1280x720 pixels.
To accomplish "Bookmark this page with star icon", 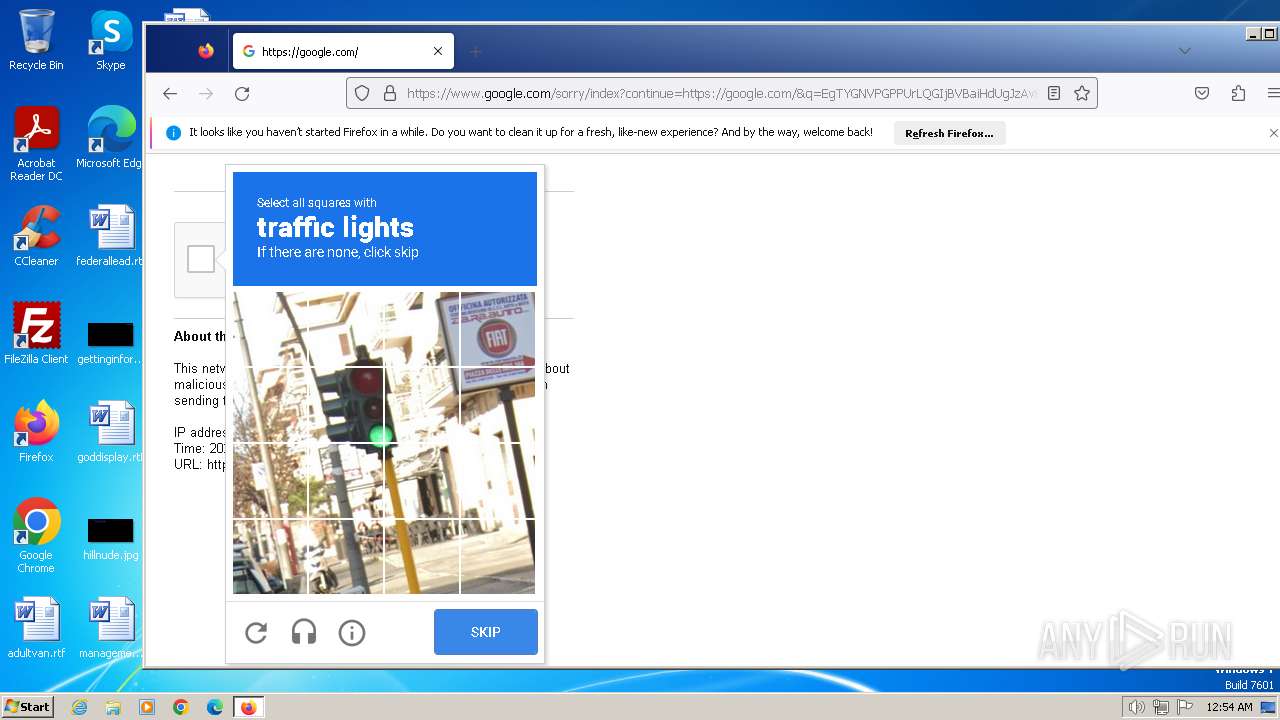I will (x=1082, y=93).
